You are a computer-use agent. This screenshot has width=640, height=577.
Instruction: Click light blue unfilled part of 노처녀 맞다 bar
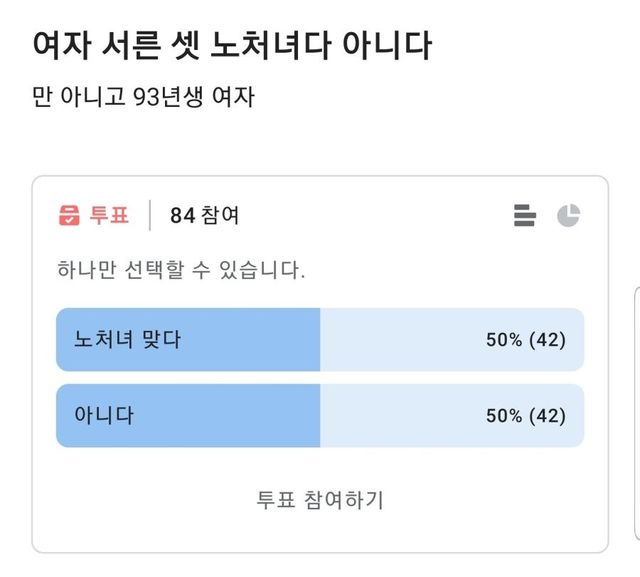(x=400, y=340)
